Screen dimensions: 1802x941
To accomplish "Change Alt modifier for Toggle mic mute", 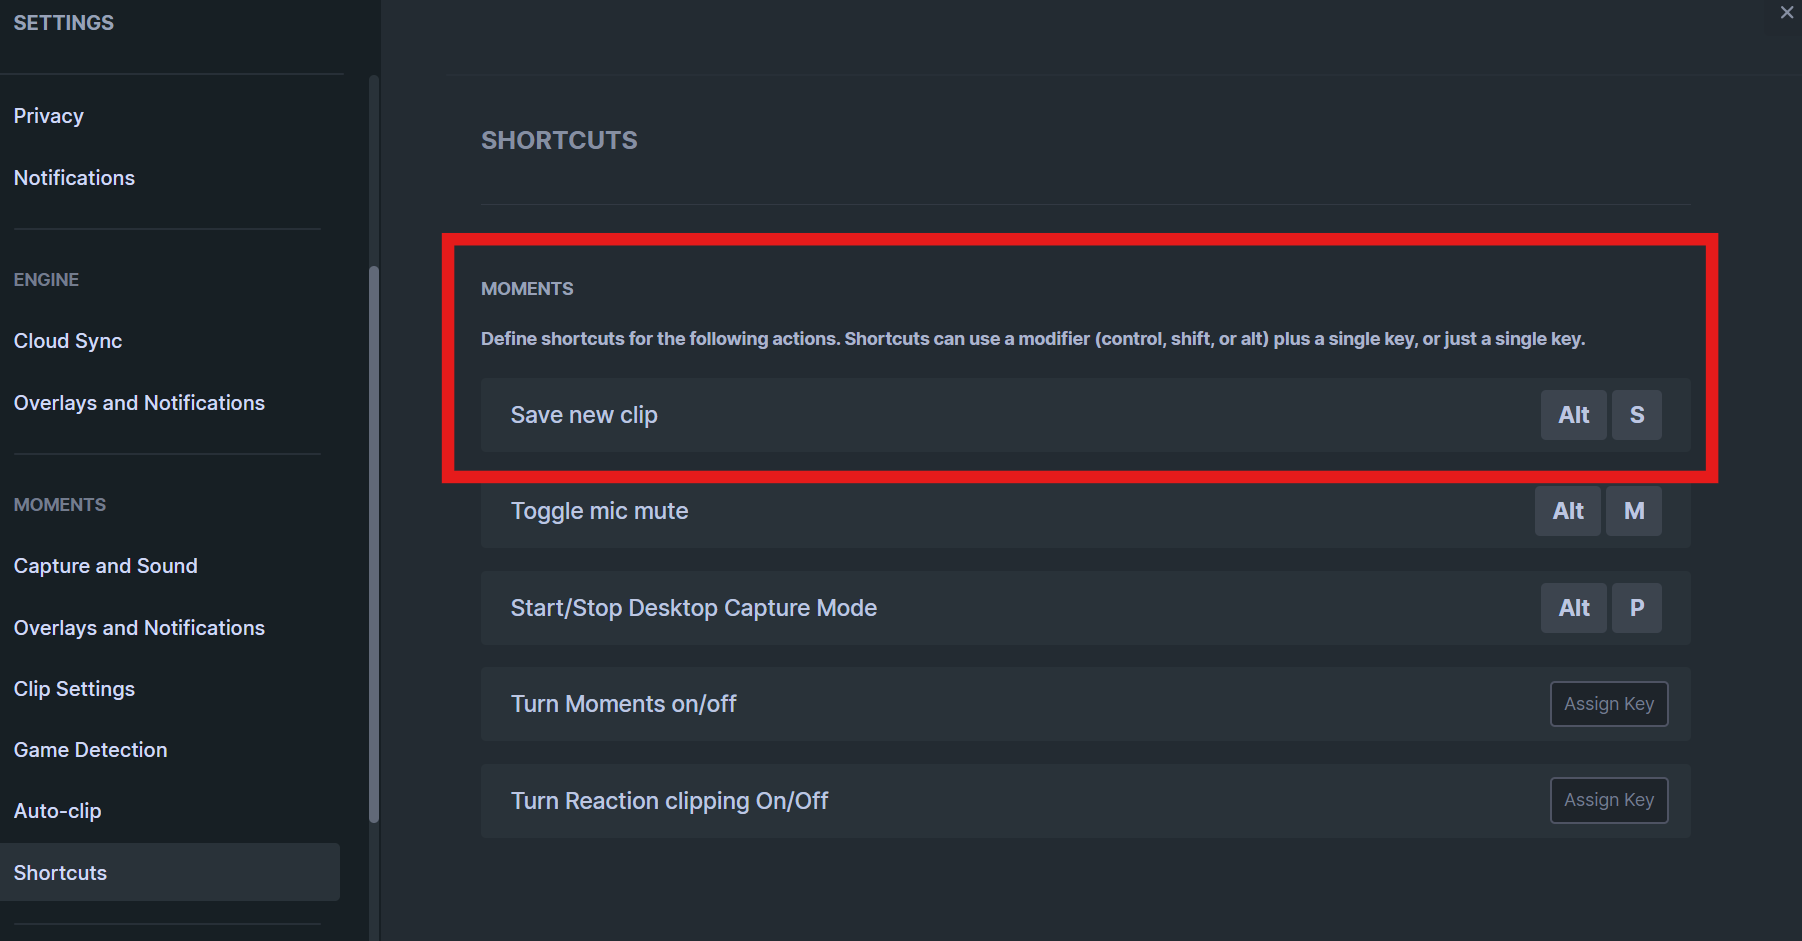I will point(1567,511).
